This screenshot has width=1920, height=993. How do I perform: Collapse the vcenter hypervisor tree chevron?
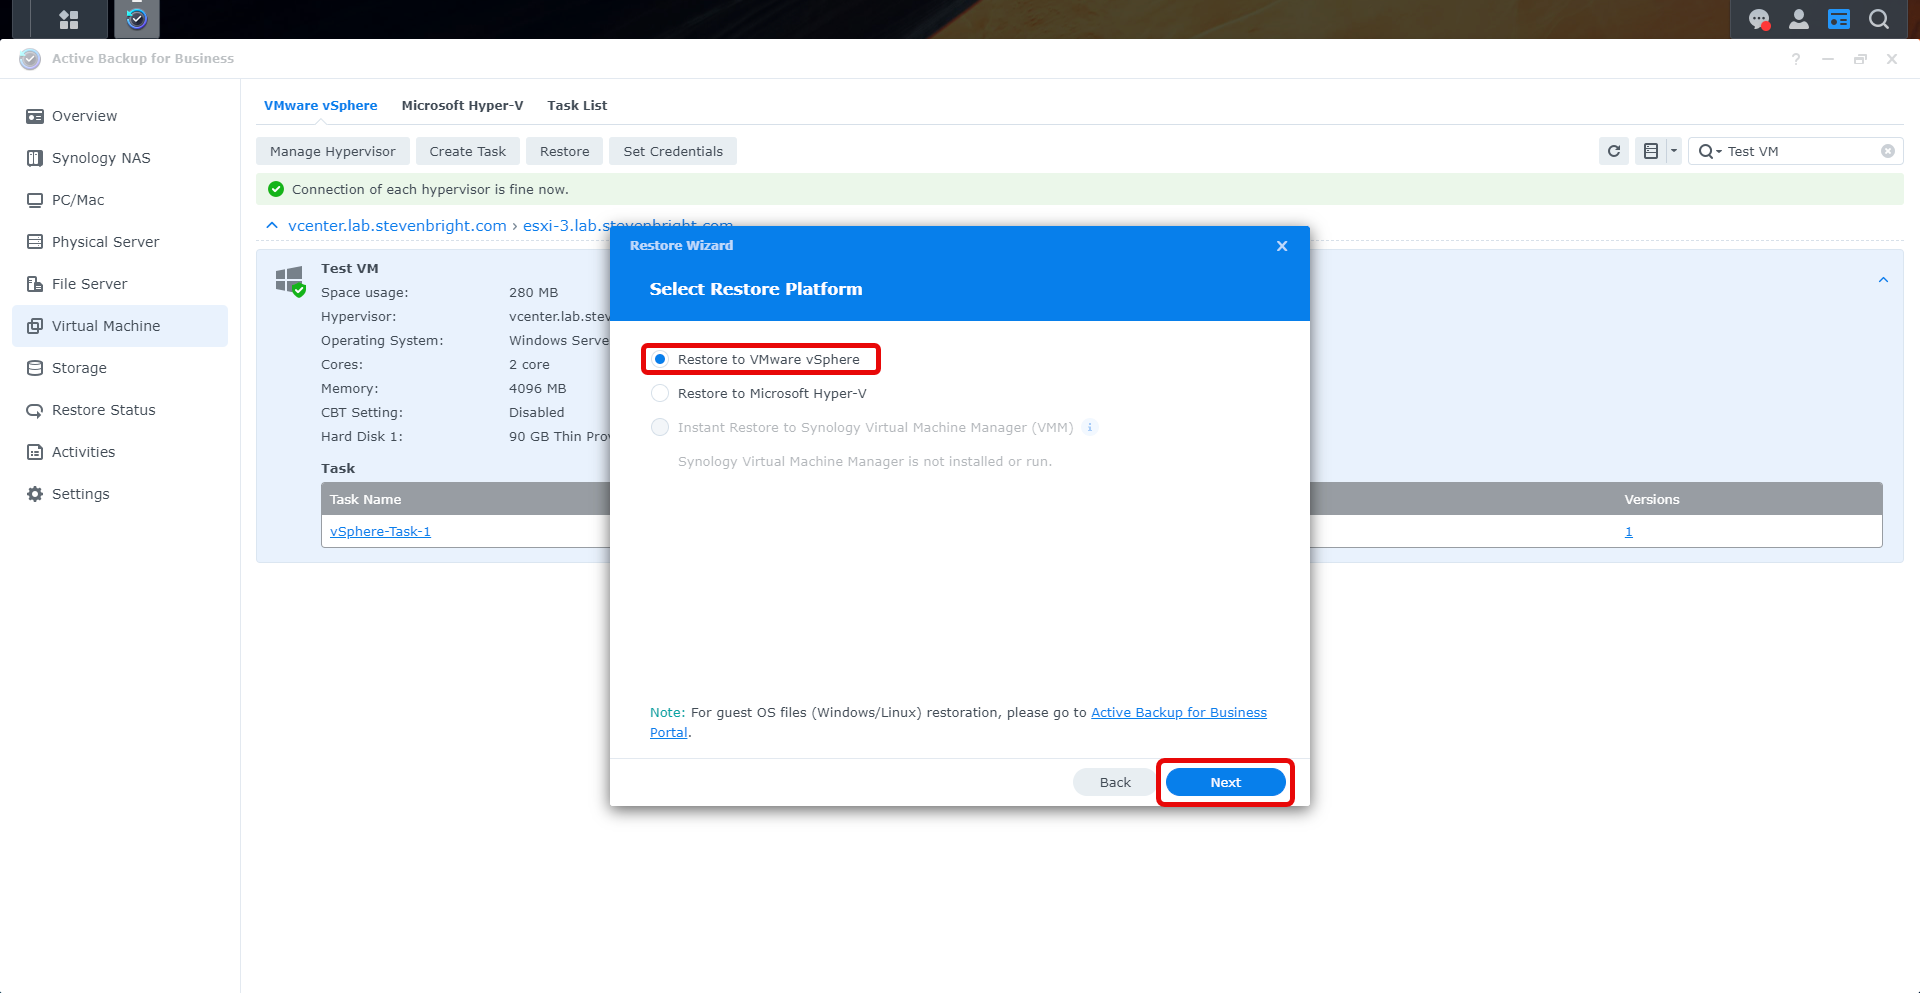point(272,225)
